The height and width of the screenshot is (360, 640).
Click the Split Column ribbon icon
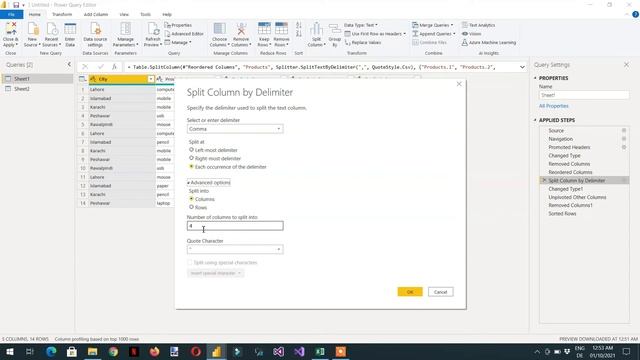point(316,35)
